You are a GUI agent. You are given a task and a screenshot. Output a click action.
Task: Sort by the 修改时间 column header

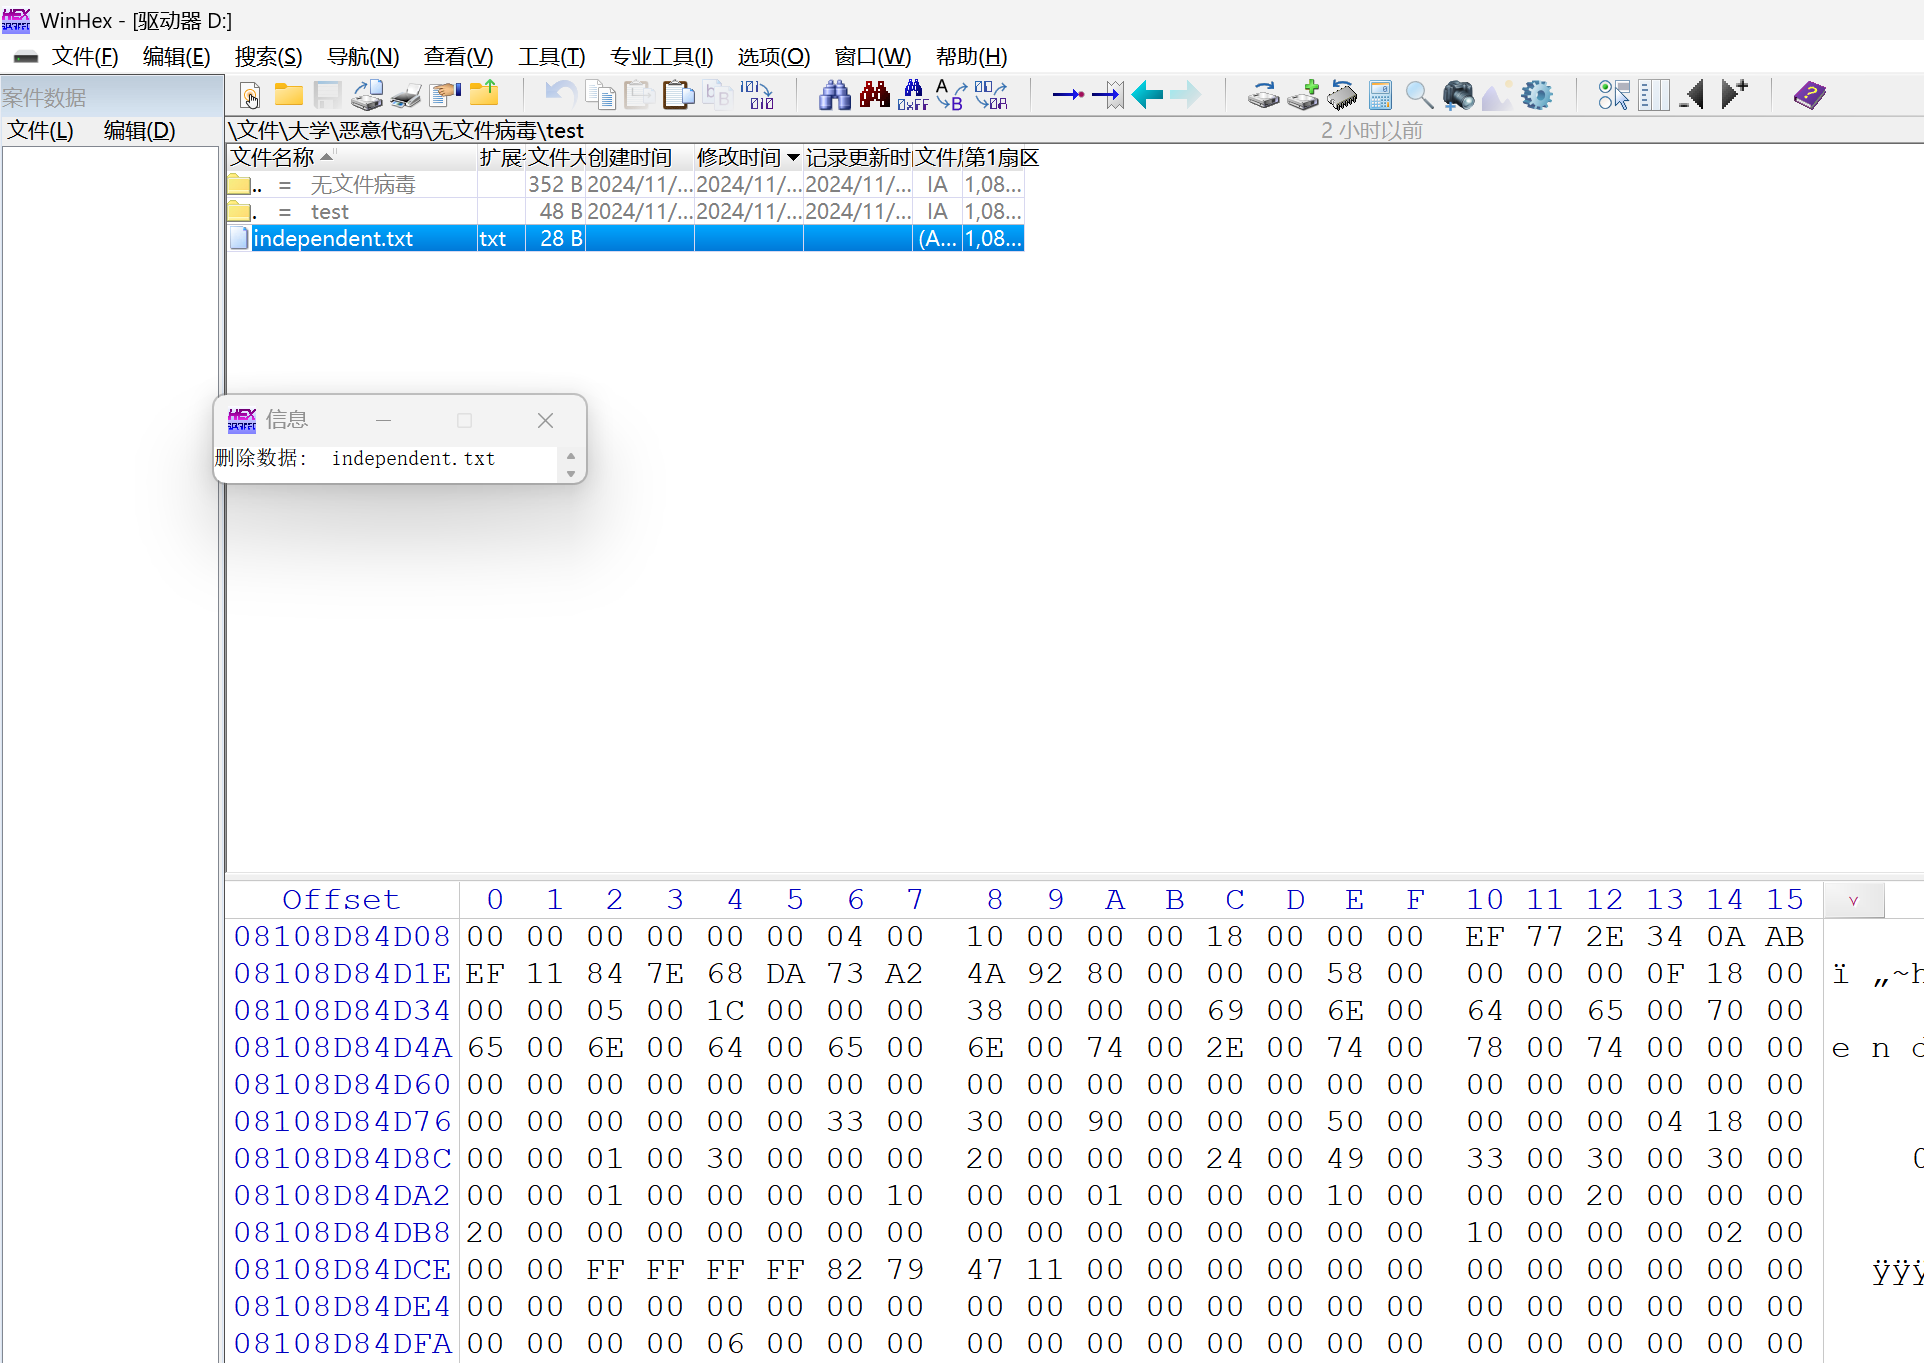[748, 158]
